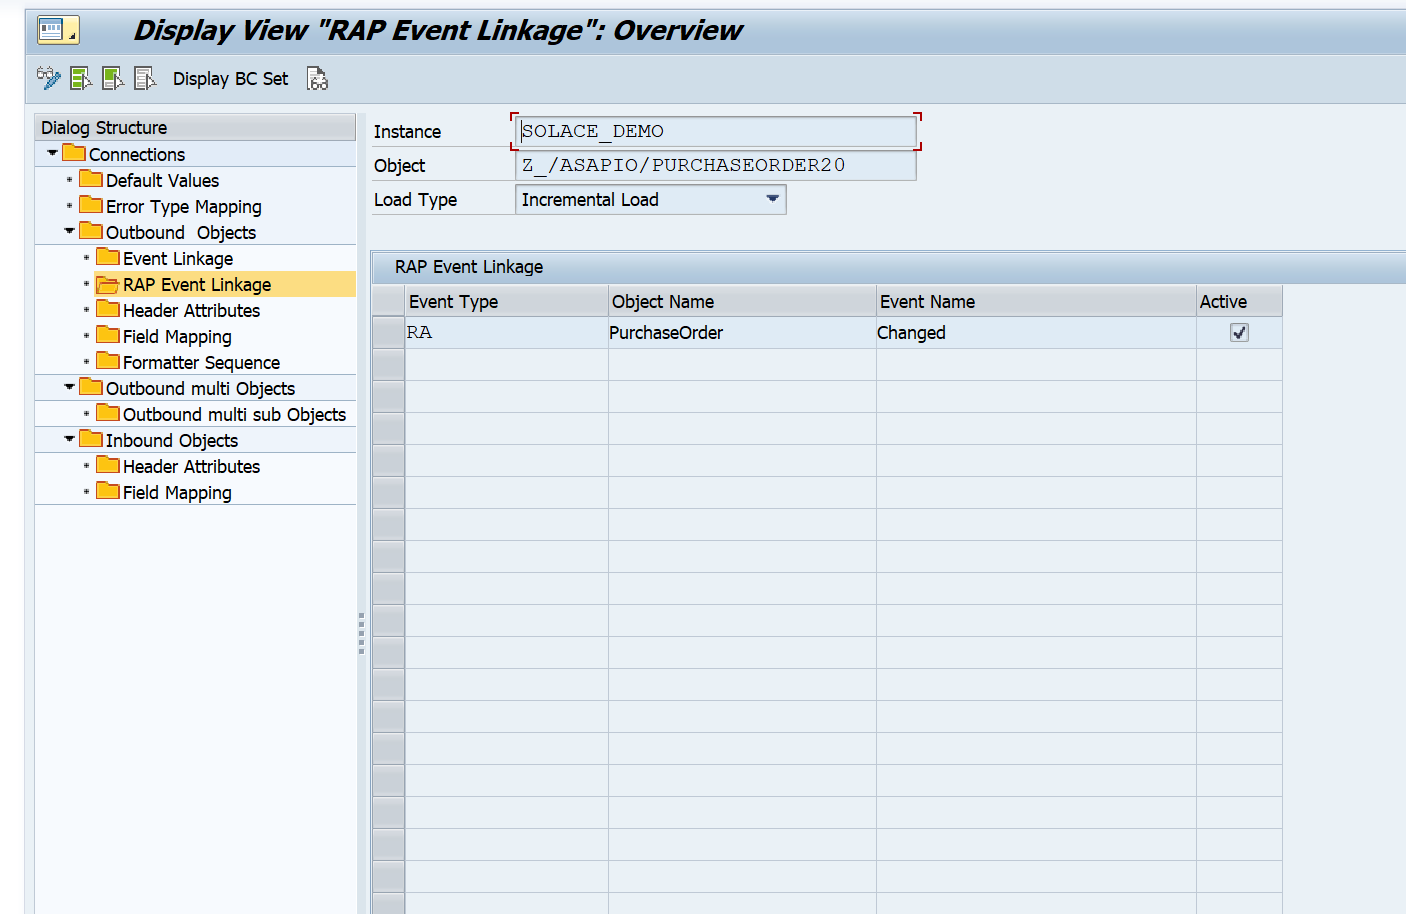Collapse the Outbound Objects tree node
This screenshot has height=914, width=1406.
(x=69, y=232)
